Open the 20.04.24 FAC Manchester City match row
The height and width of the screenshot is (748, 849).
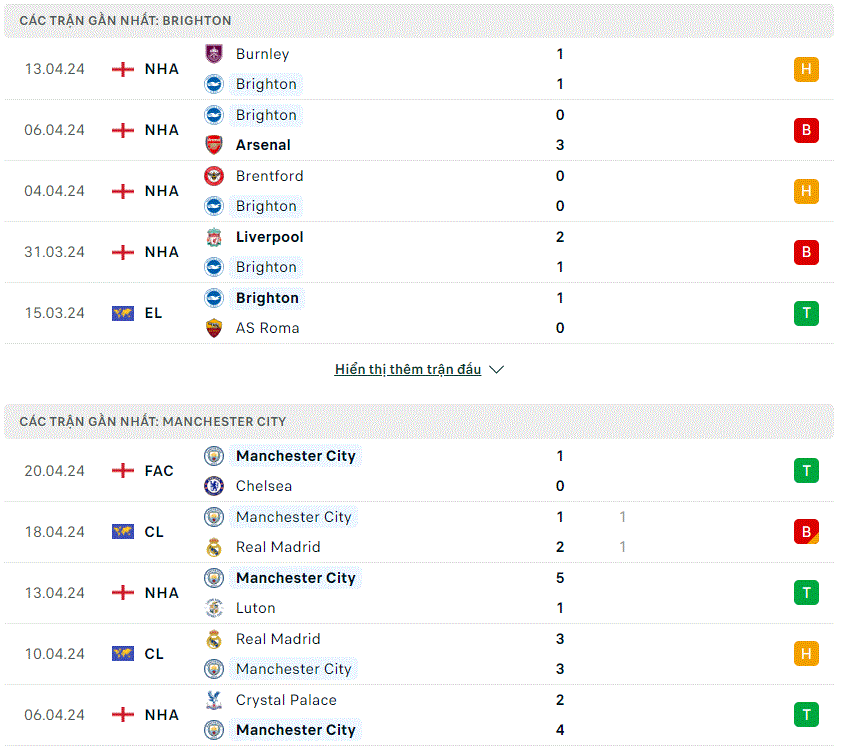tap(419, 471)
